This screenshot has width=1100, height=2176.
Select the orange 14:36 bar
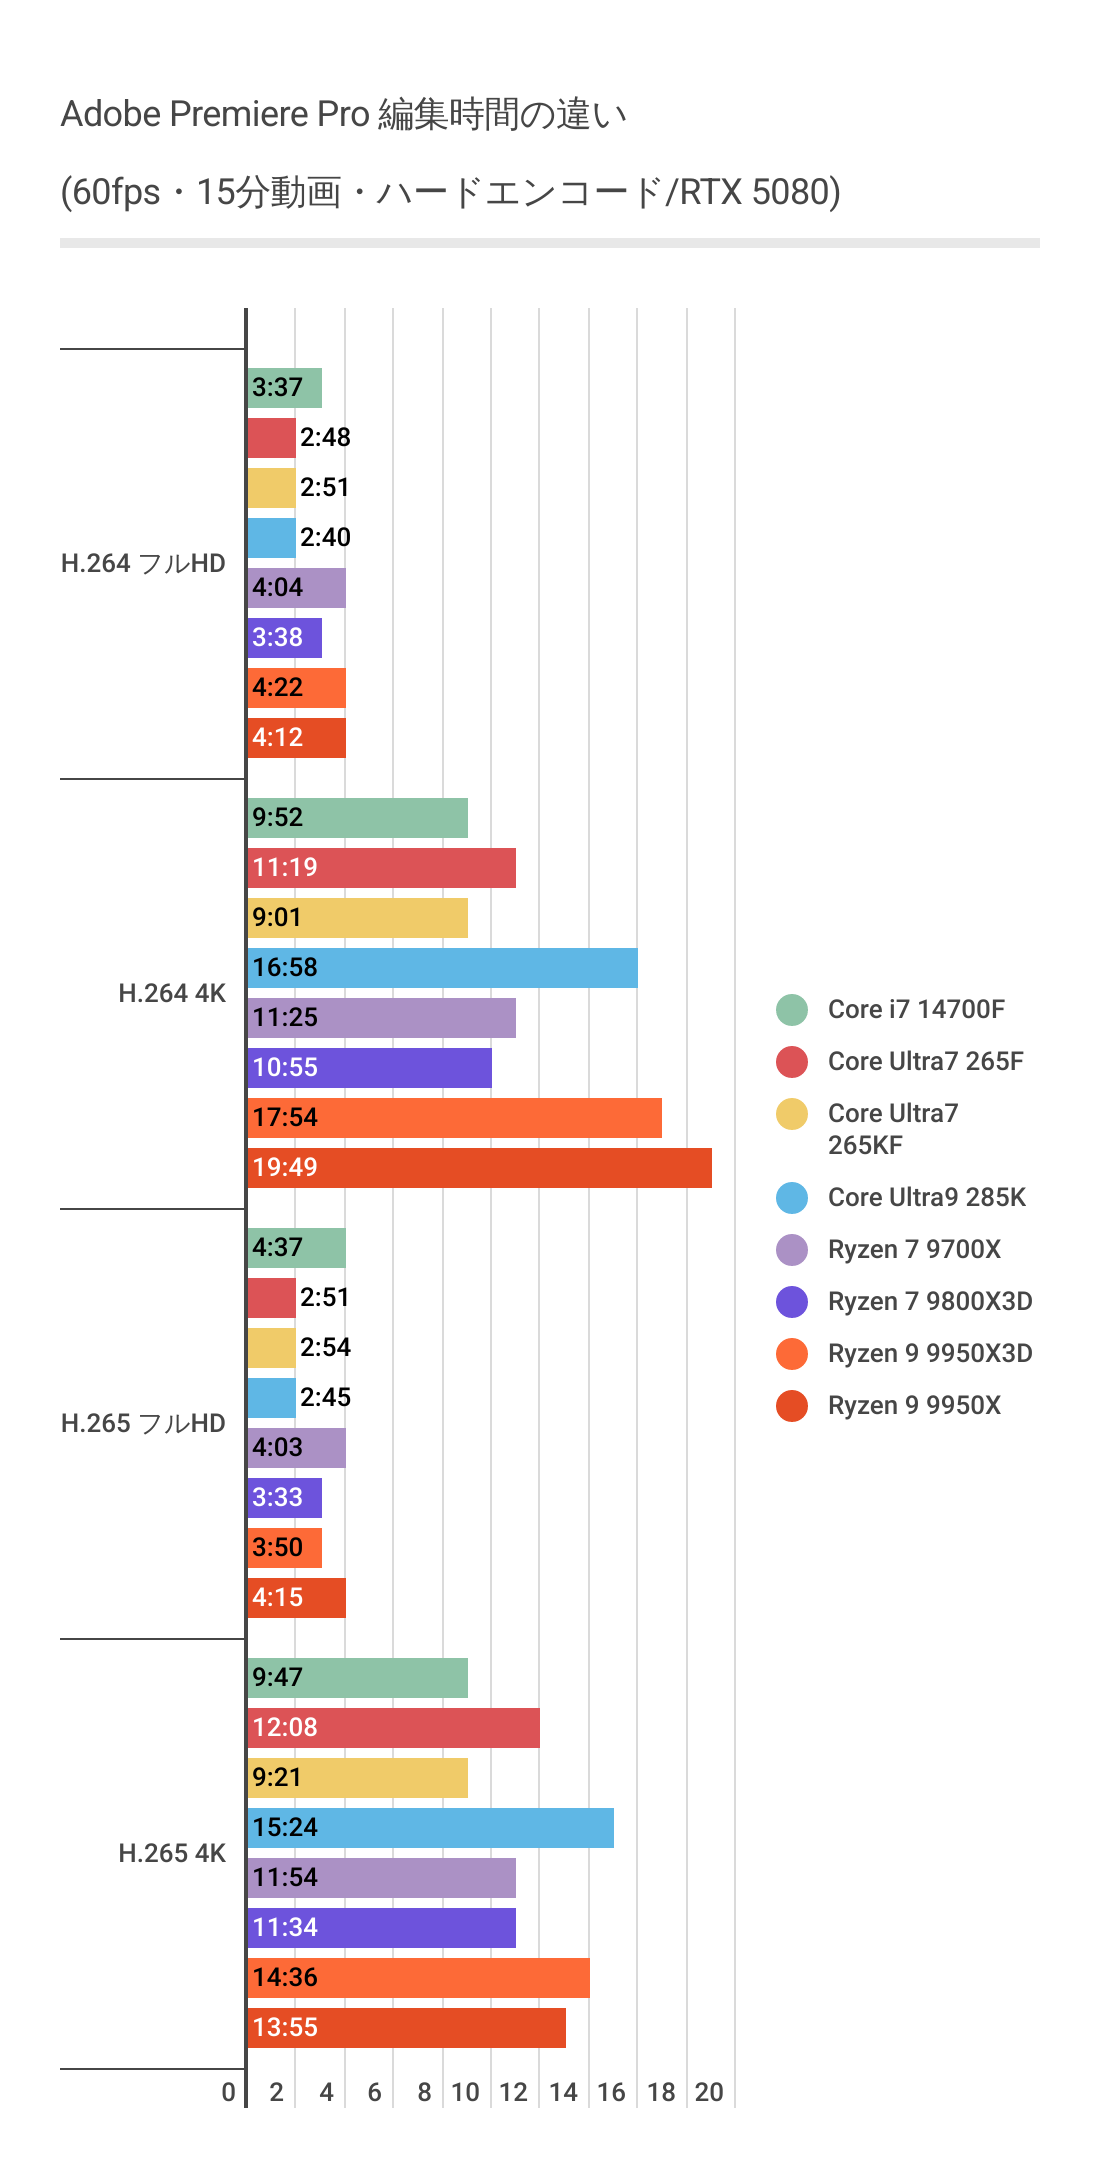418,1977
